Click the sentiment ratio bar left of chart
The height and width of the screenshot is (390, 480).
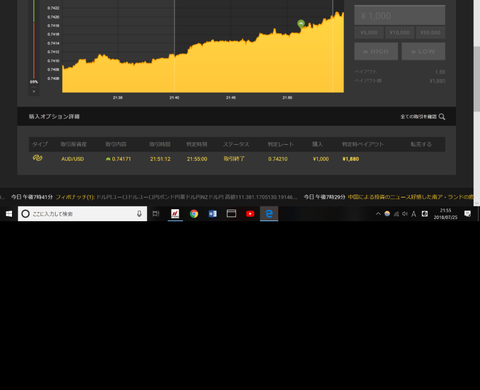34,39
